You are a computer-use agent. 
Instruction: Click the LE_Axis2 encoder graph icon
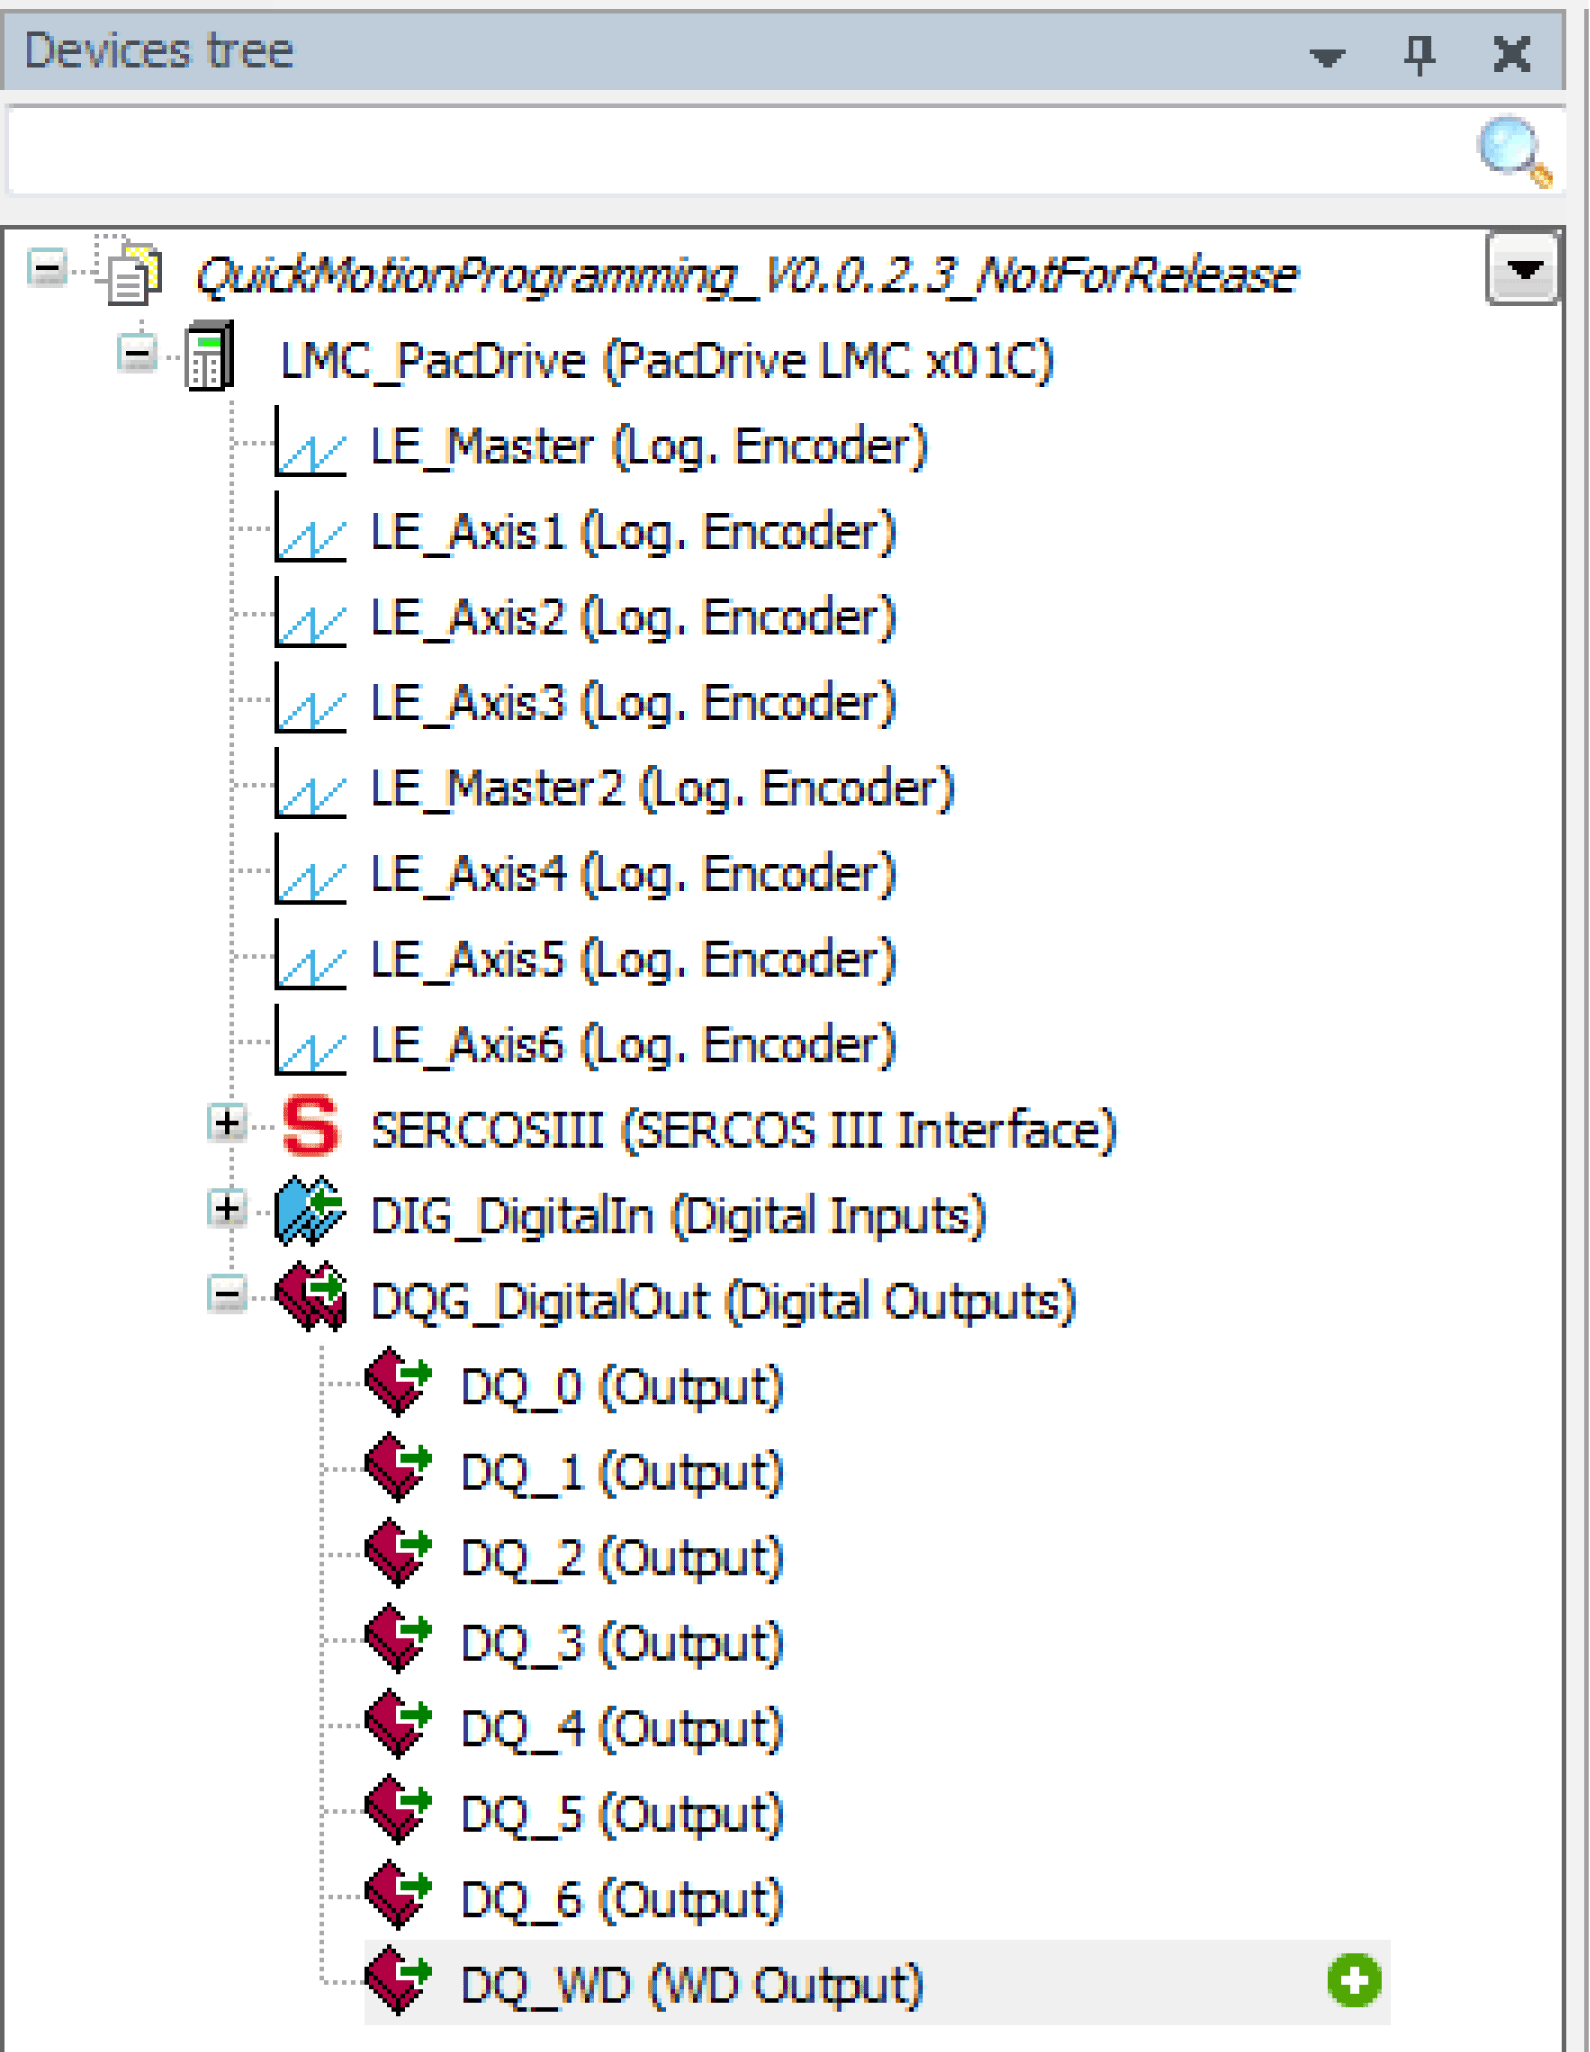click(311, 613)
